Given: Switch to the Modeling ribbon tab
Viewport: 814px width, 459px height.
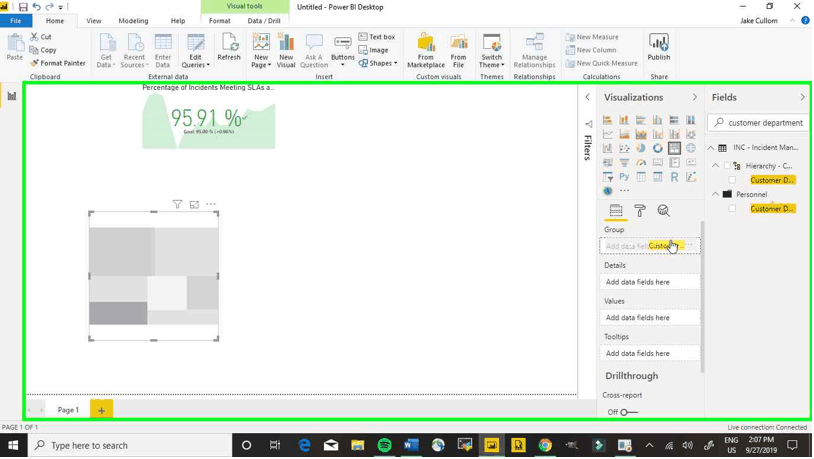Looking at the screenshot, I should pyautogui.click(x=133, y=21).
